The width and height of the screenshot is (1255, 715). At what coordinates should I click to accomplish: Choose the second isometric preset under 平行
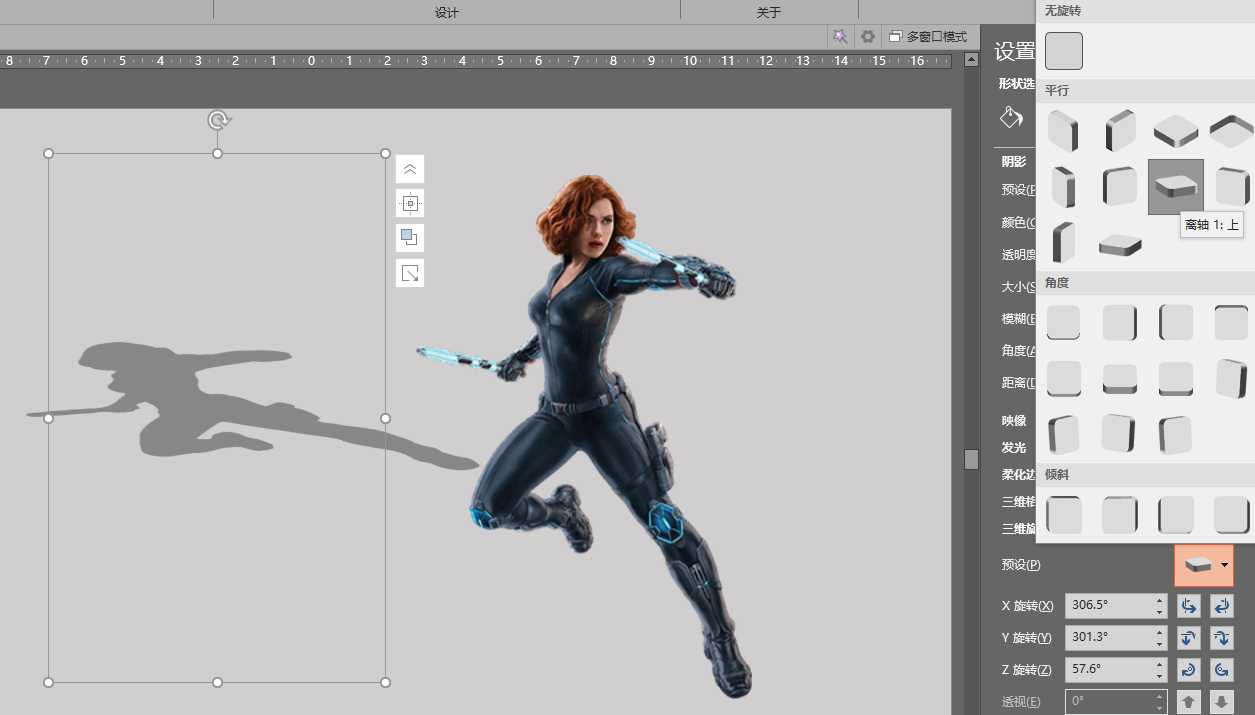tap(1120, 131)
